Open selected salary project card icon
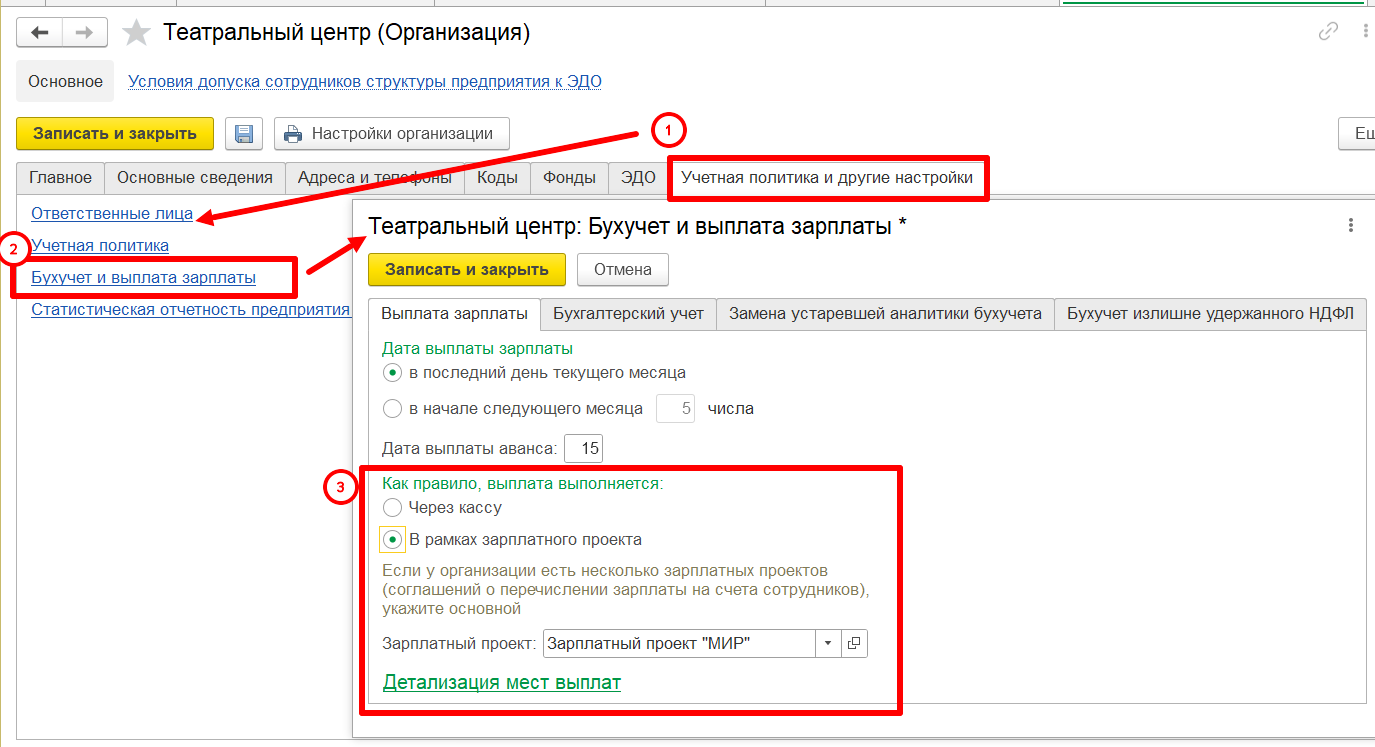The image size is (1375, 747). click(854, 644)
